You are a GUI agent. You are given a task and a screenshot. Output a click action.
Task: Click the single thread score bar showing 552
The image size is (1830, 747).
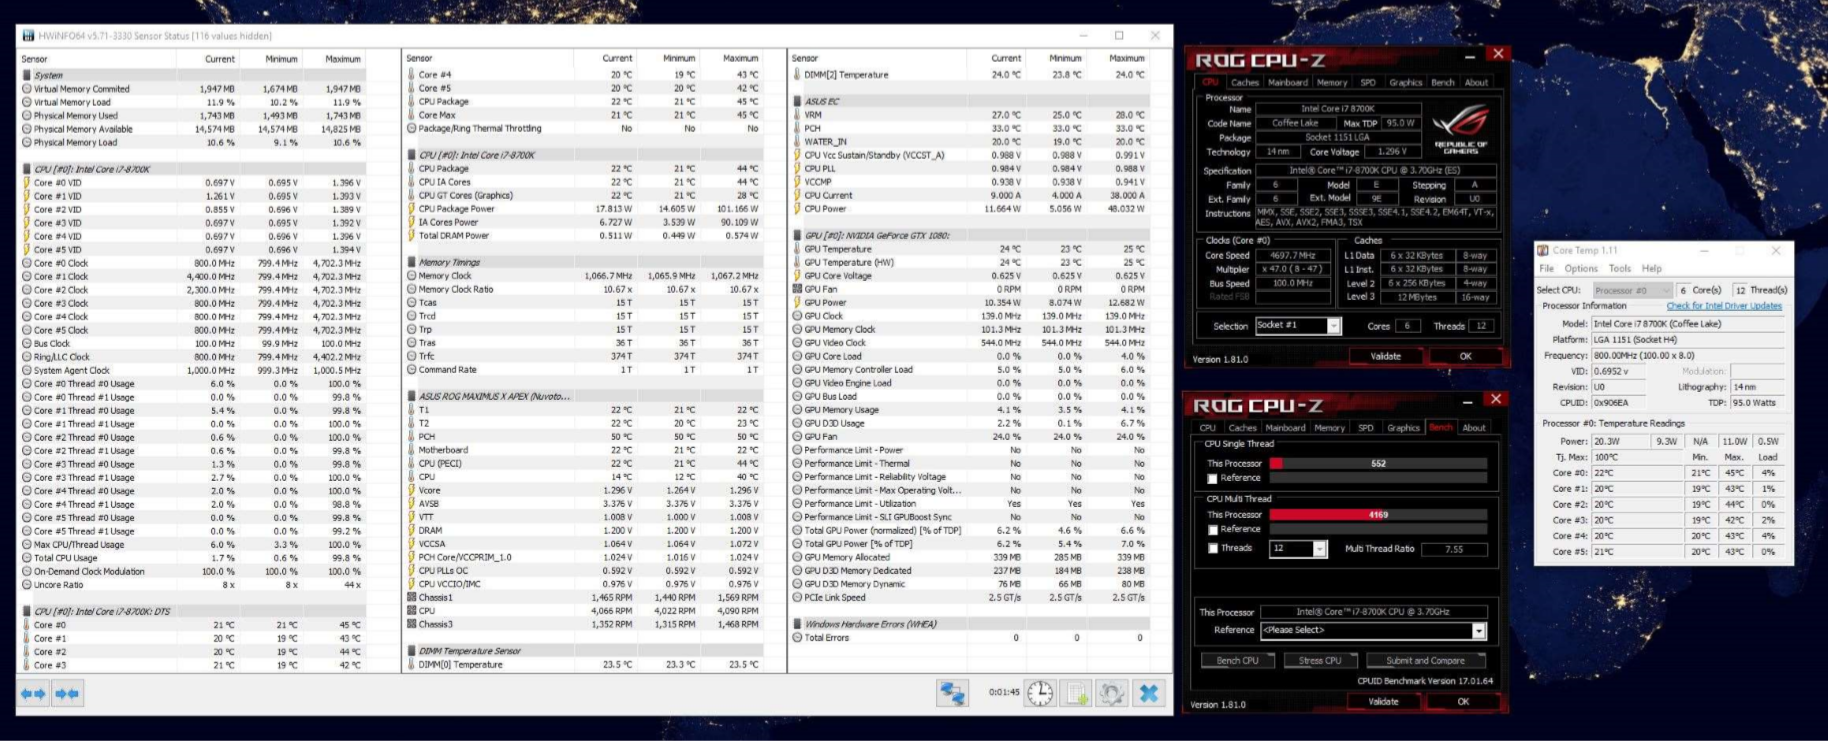click(x=1378, y=464)
